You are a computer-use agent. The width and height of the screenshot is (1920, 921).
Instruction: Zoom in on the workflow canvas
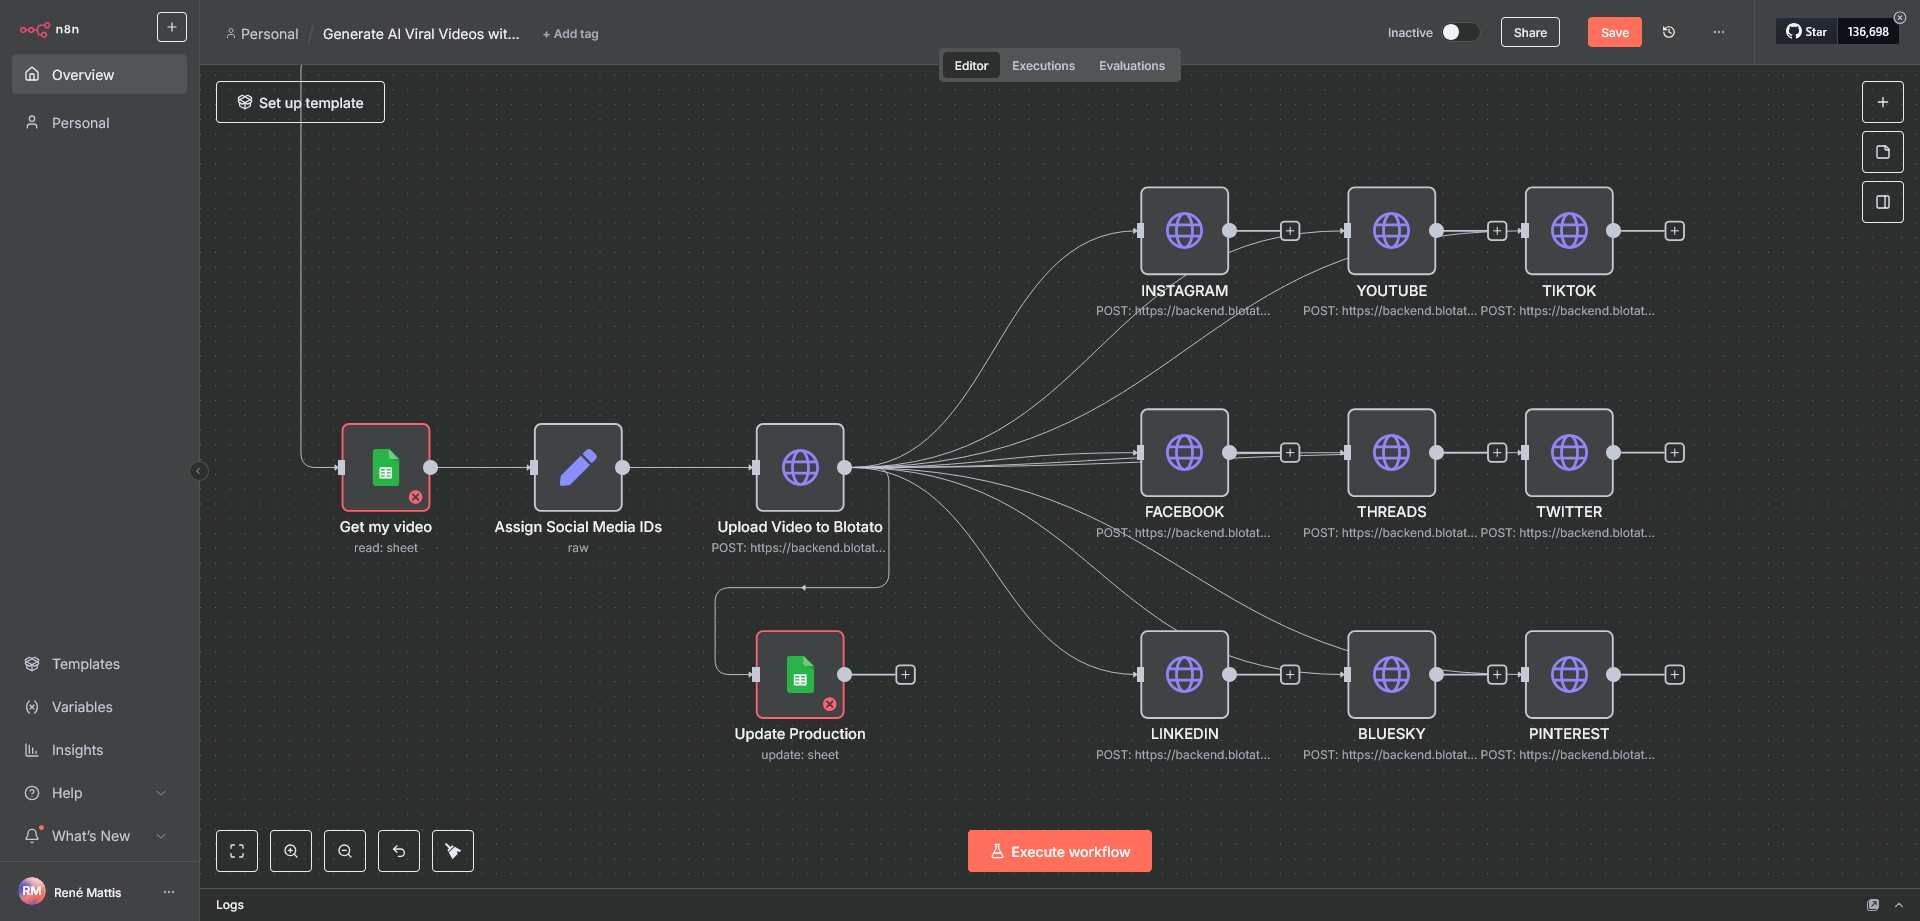point(291,850)
